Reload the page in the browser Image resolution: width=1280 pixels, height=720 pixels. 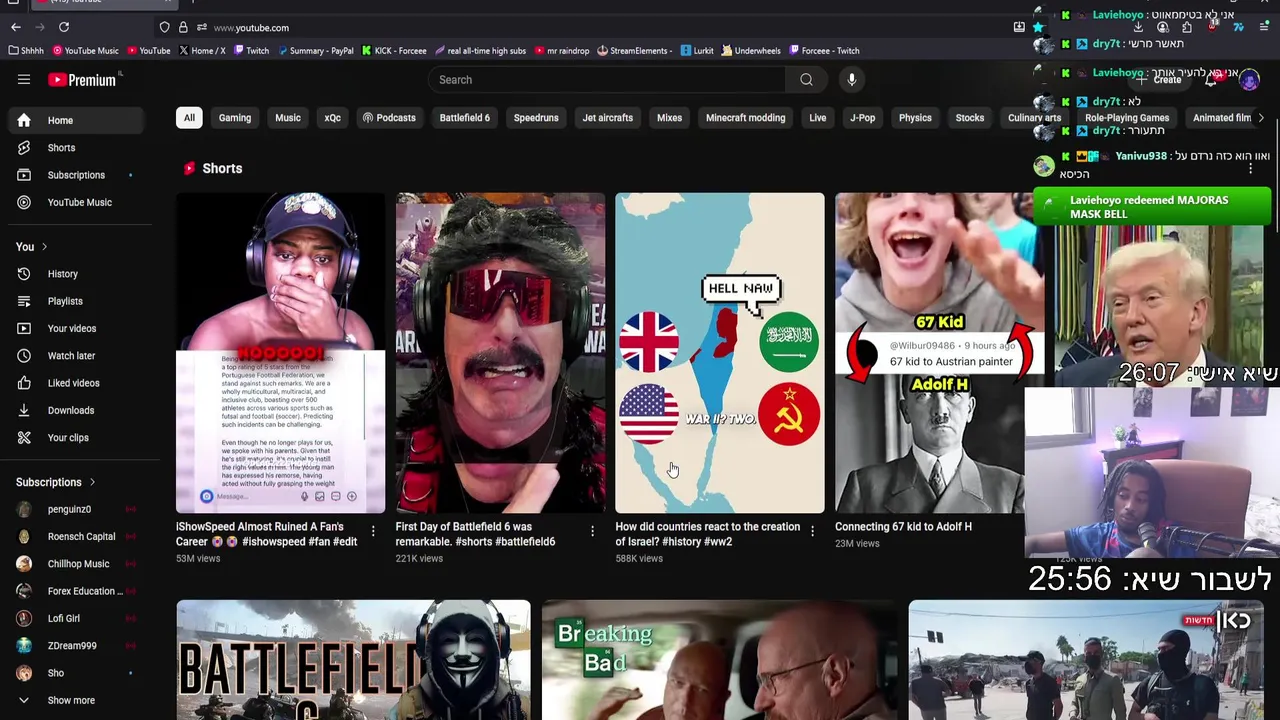(64, 27)
